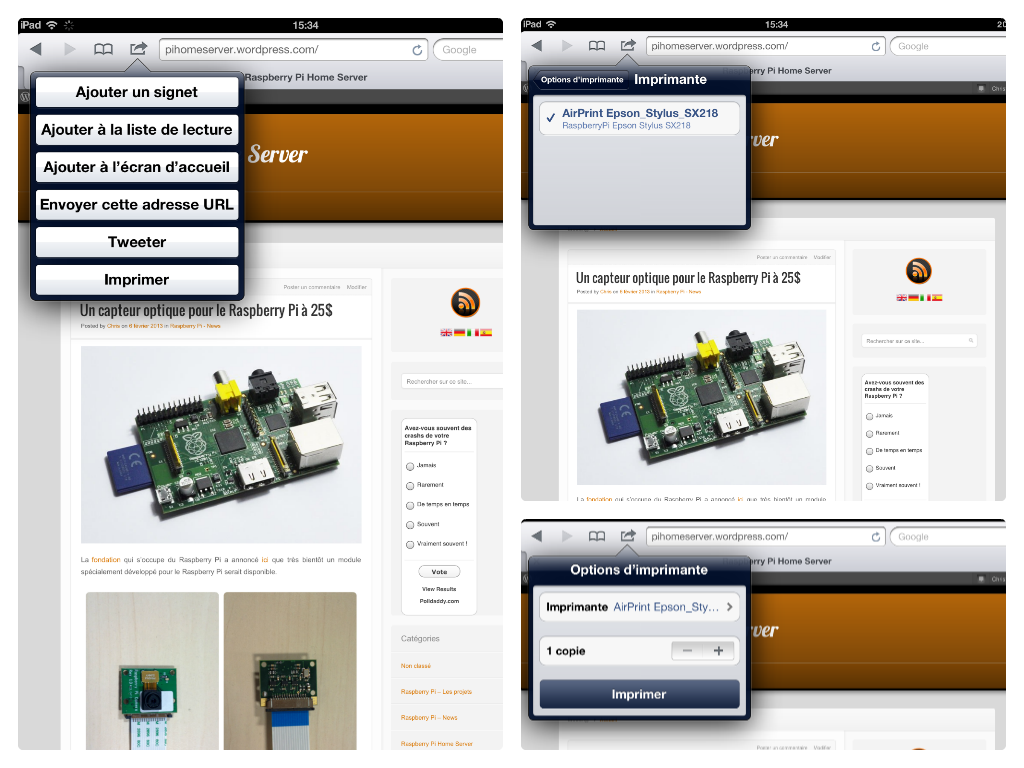Focus the URL field in bottom-right screenshot
Viewport: 1024px width, 768px height.
pos(765,537)
